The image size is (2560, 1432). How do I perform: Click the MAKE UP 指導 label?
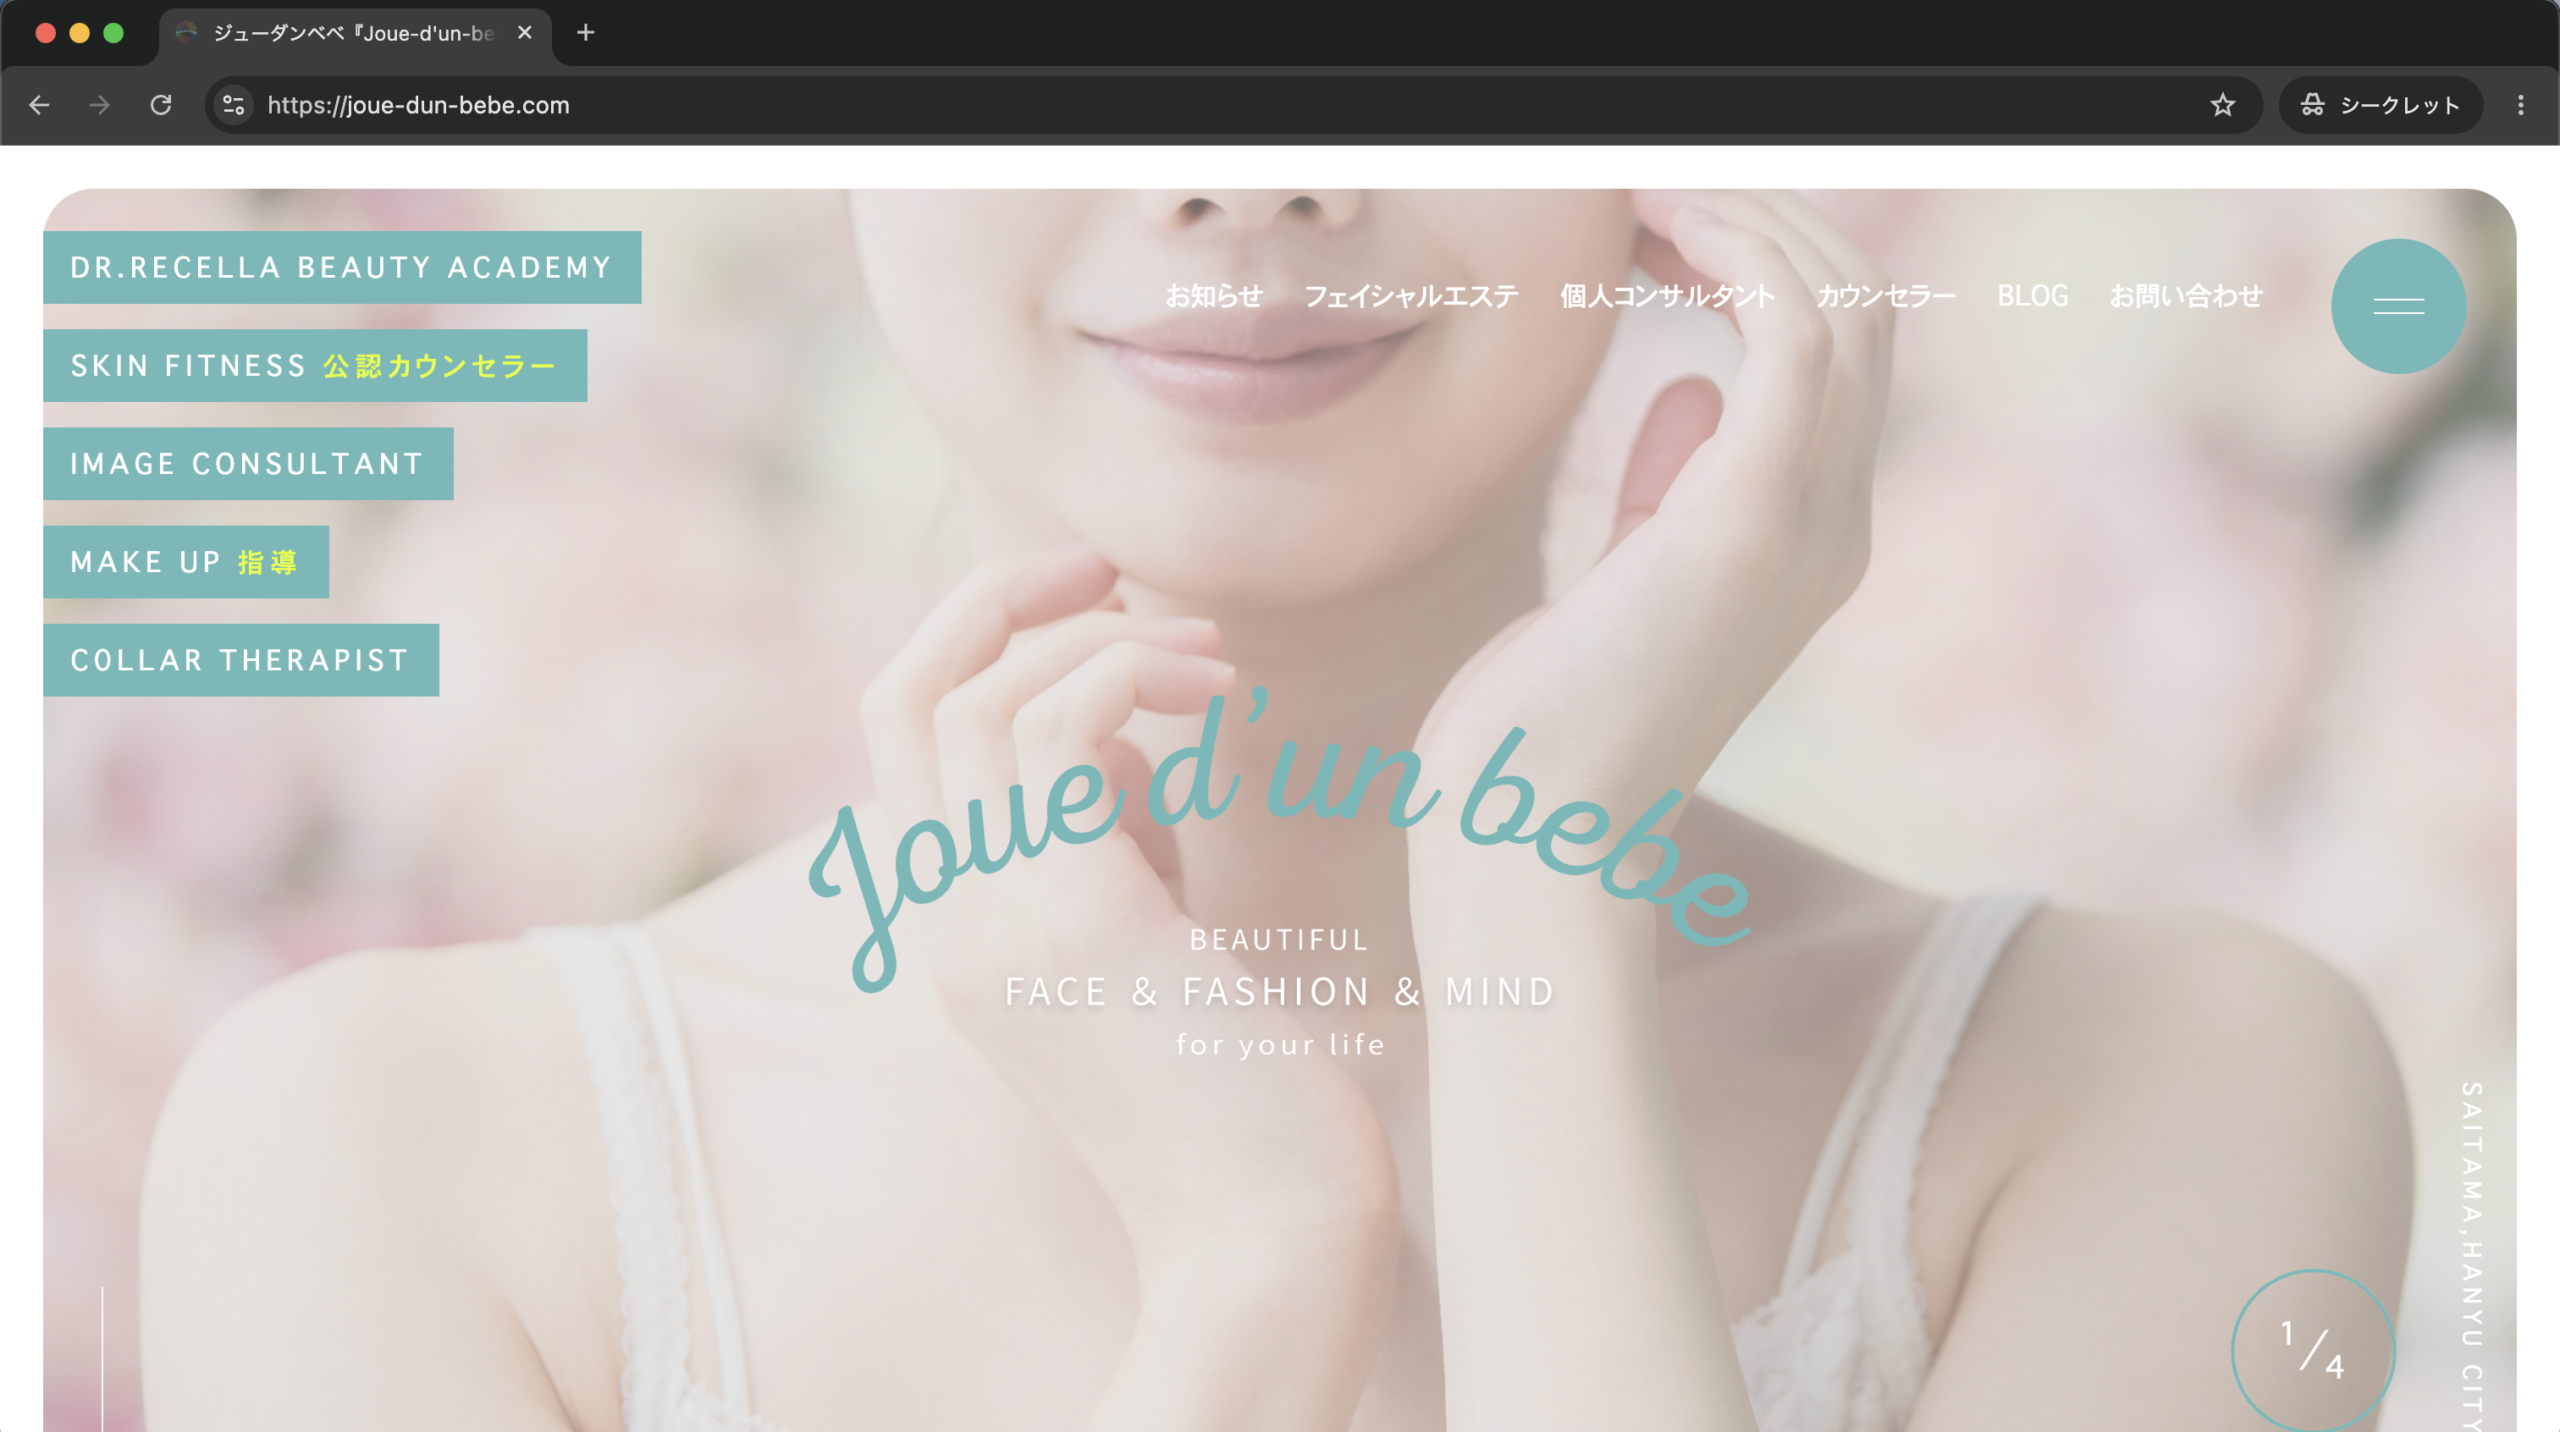tap(186, 561)
